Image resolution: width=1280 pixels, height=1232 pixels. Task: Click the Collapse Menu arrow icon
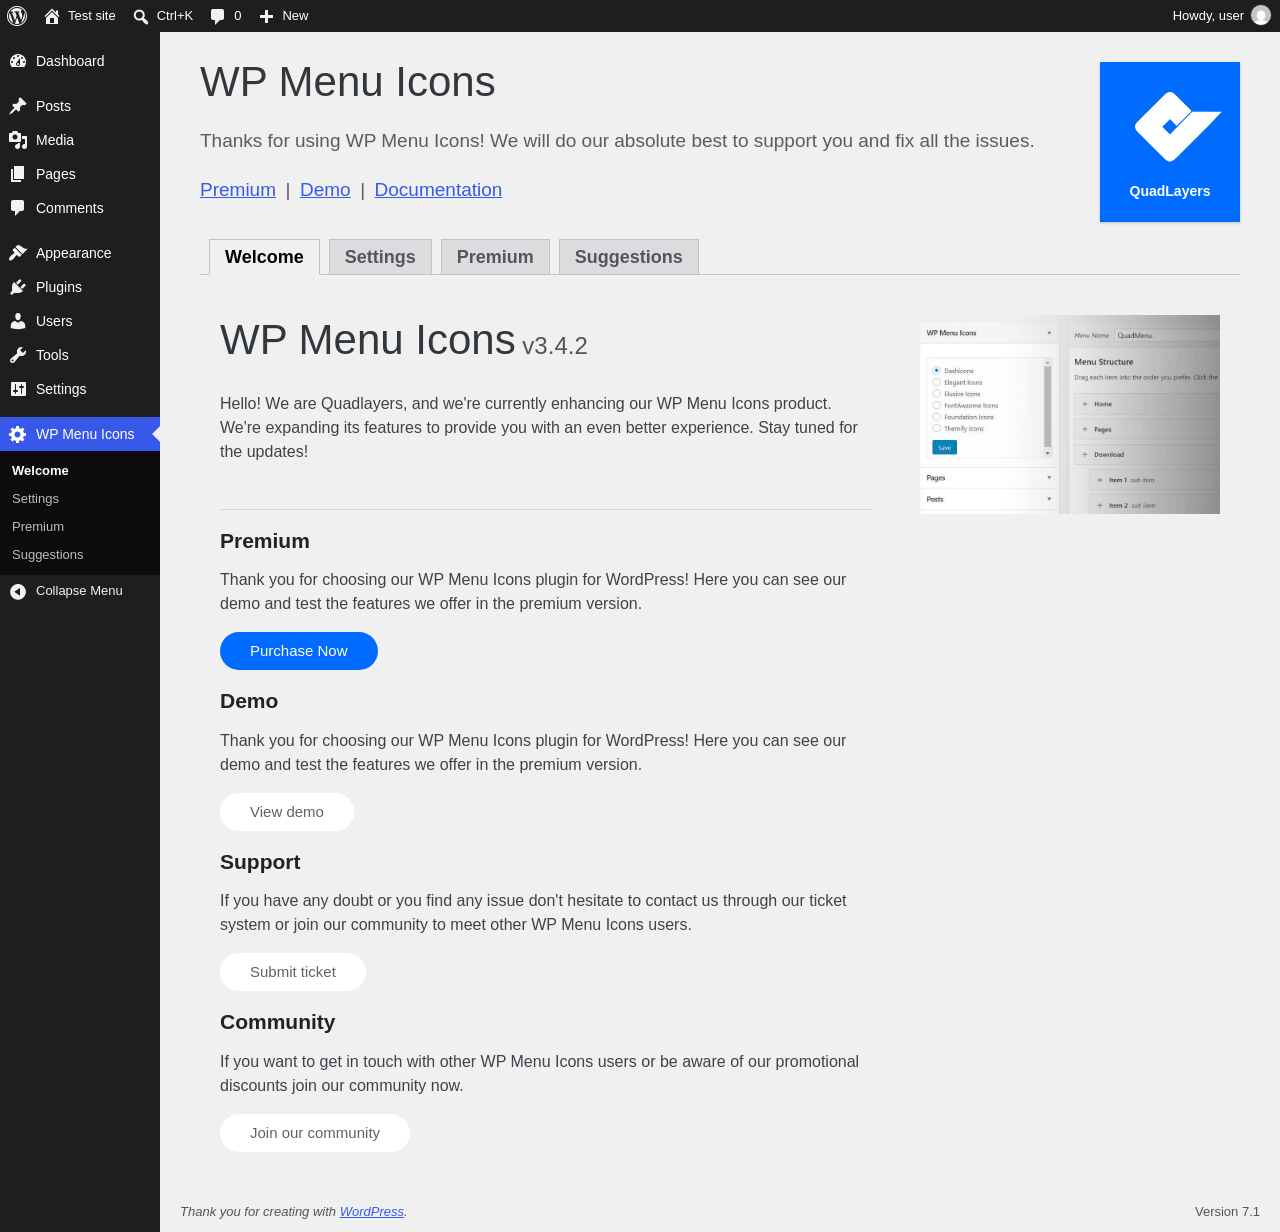(18, 592)
